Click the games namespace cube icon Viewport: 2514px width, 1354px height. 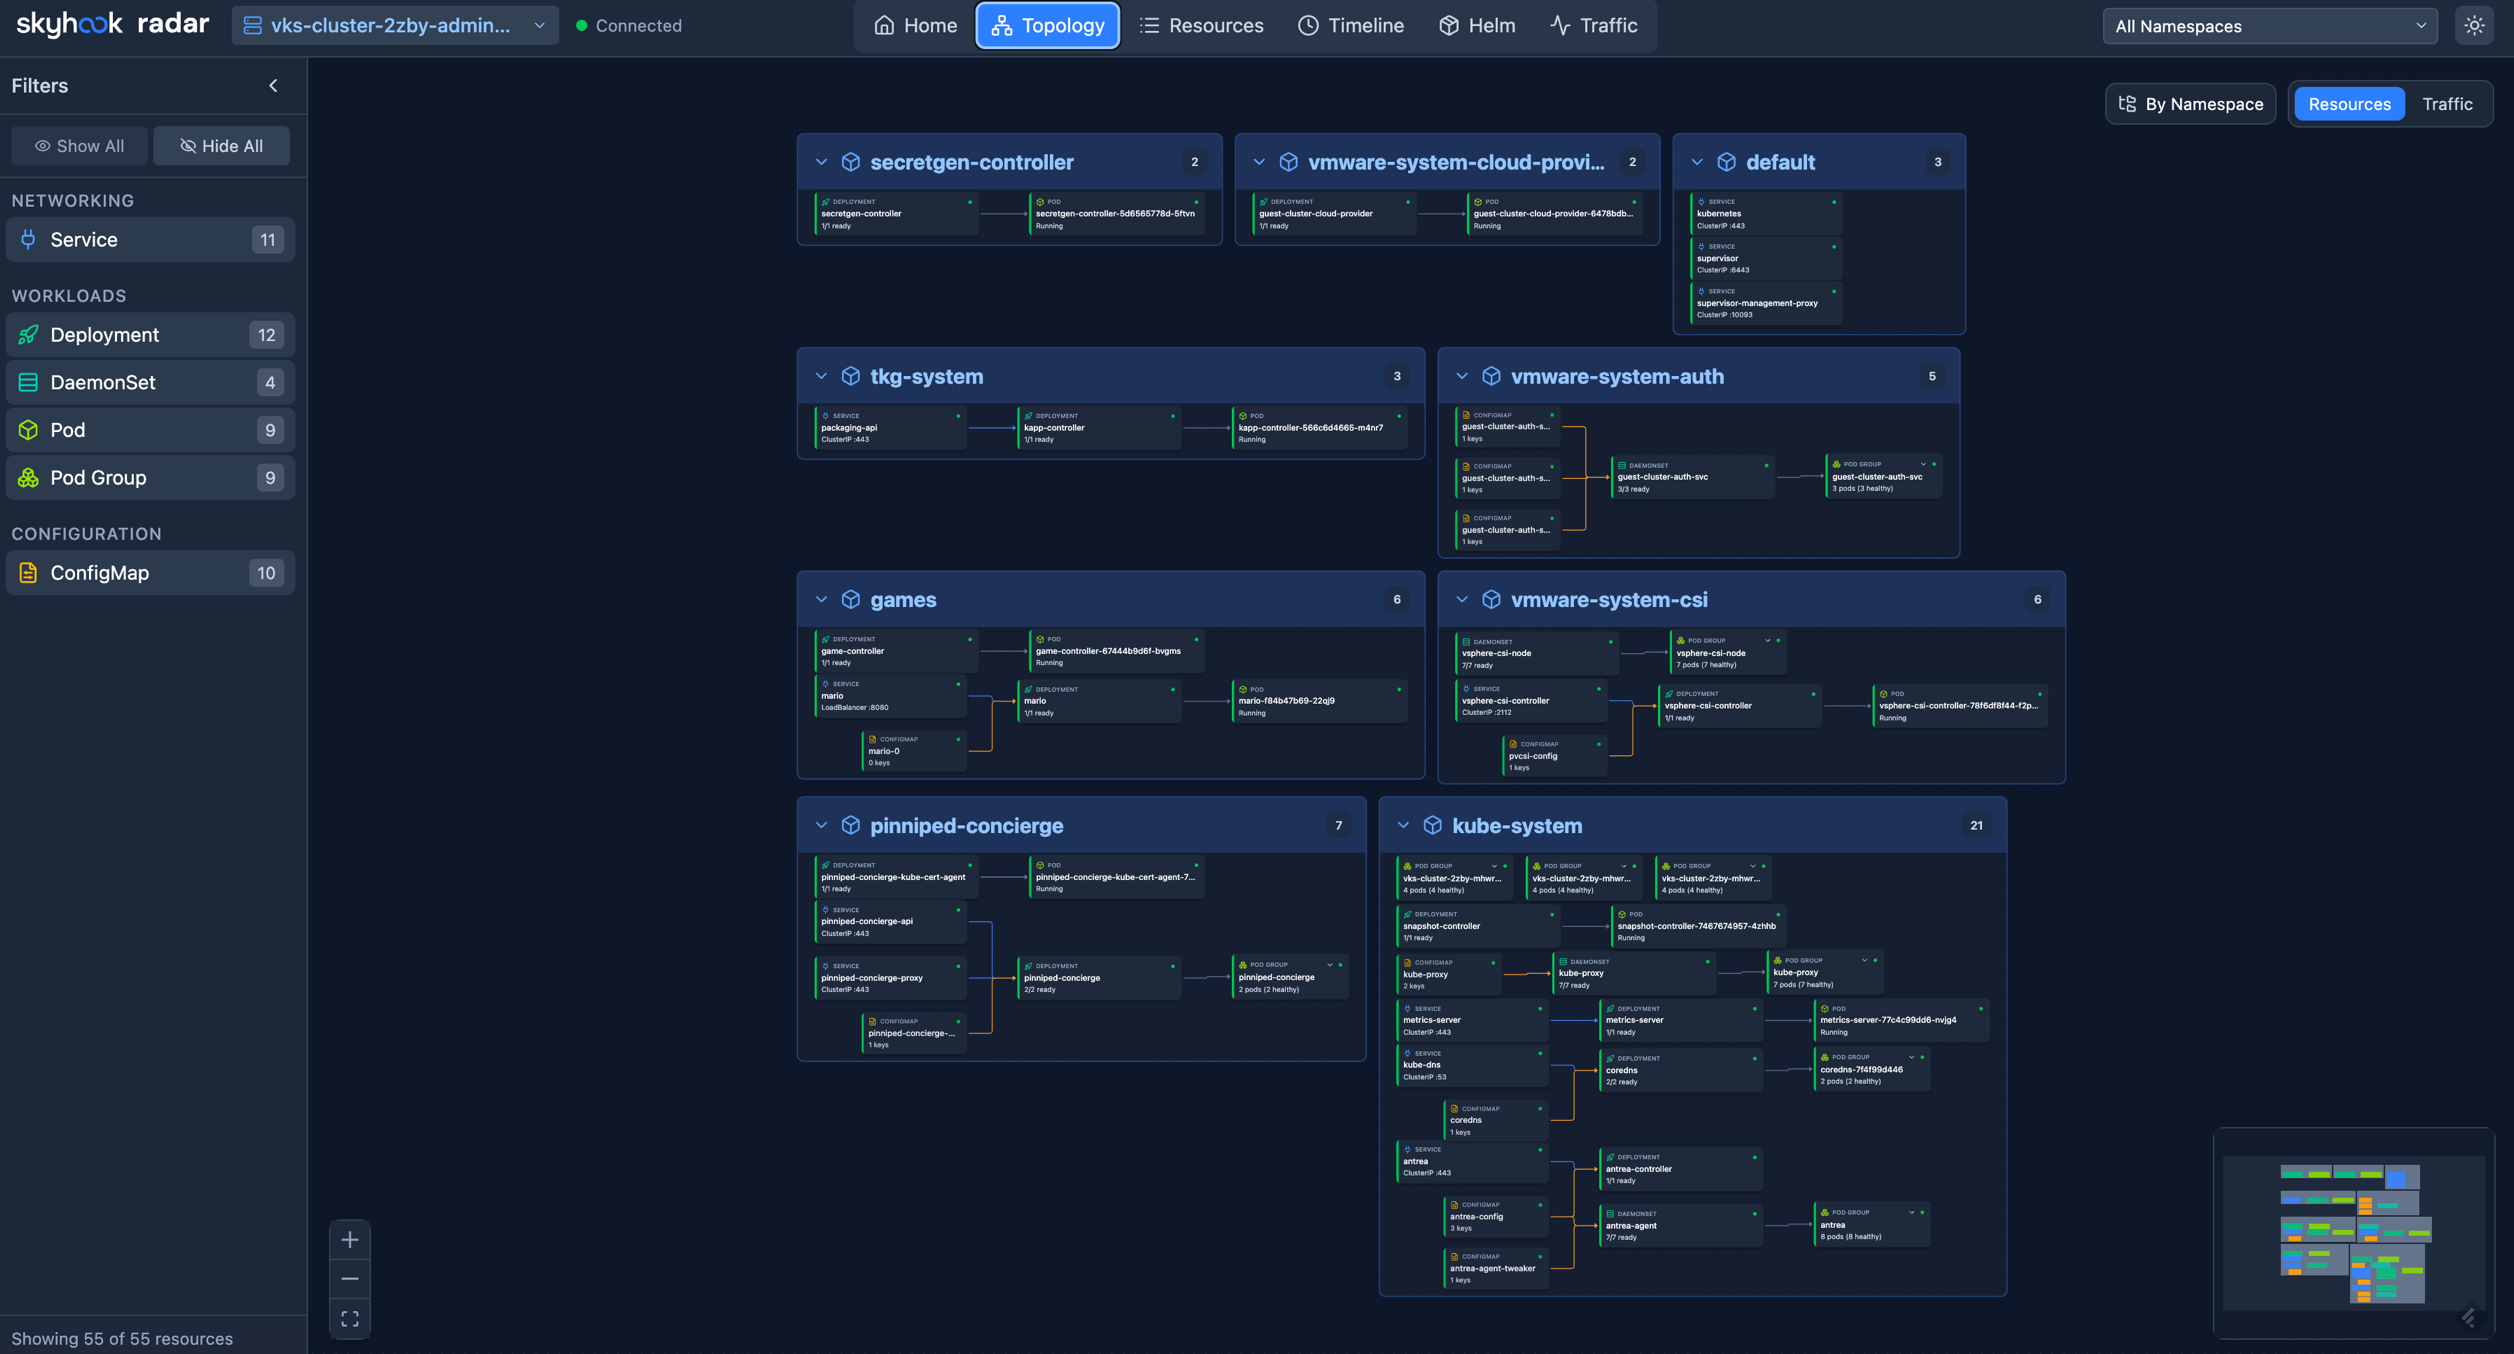click(850, 599)
